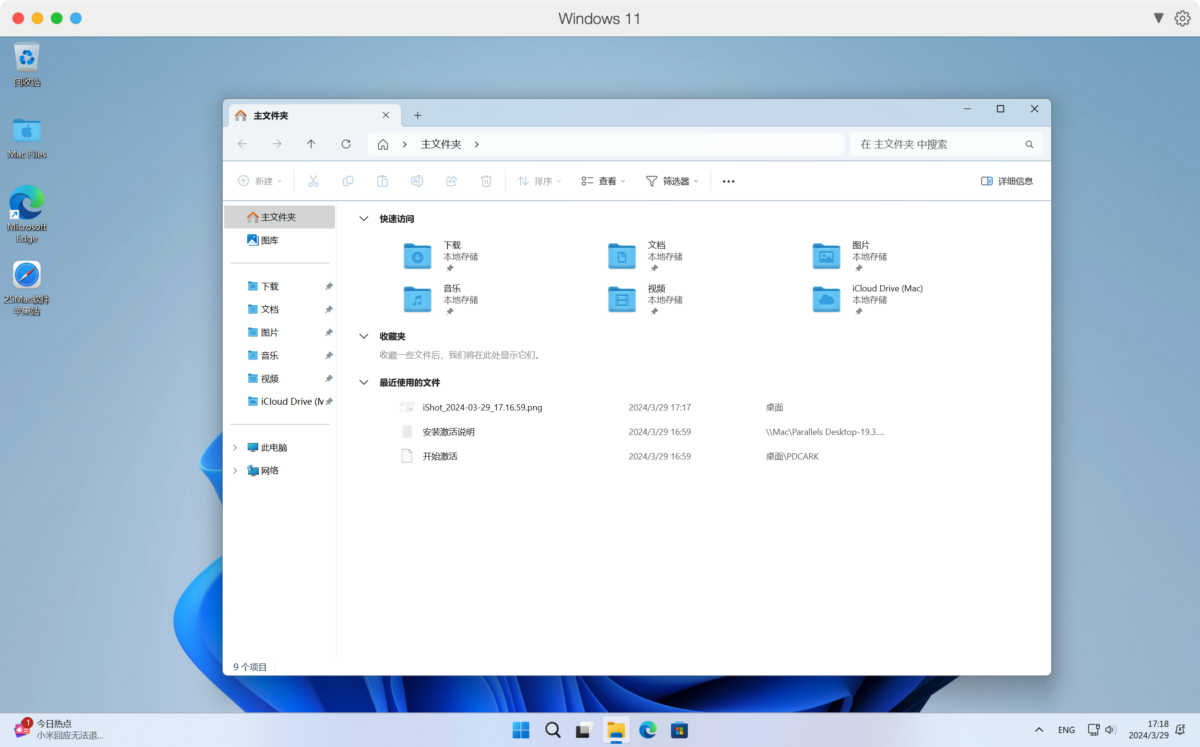Select the 主文件夹 tab
Image resolution: width=1200 pixels, height=747 pixels.
coord(313,116)
